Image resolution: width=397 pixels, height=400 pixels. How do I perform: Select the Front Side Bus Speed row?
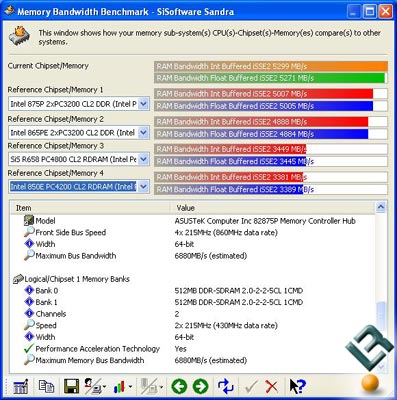tap(192, 232)
